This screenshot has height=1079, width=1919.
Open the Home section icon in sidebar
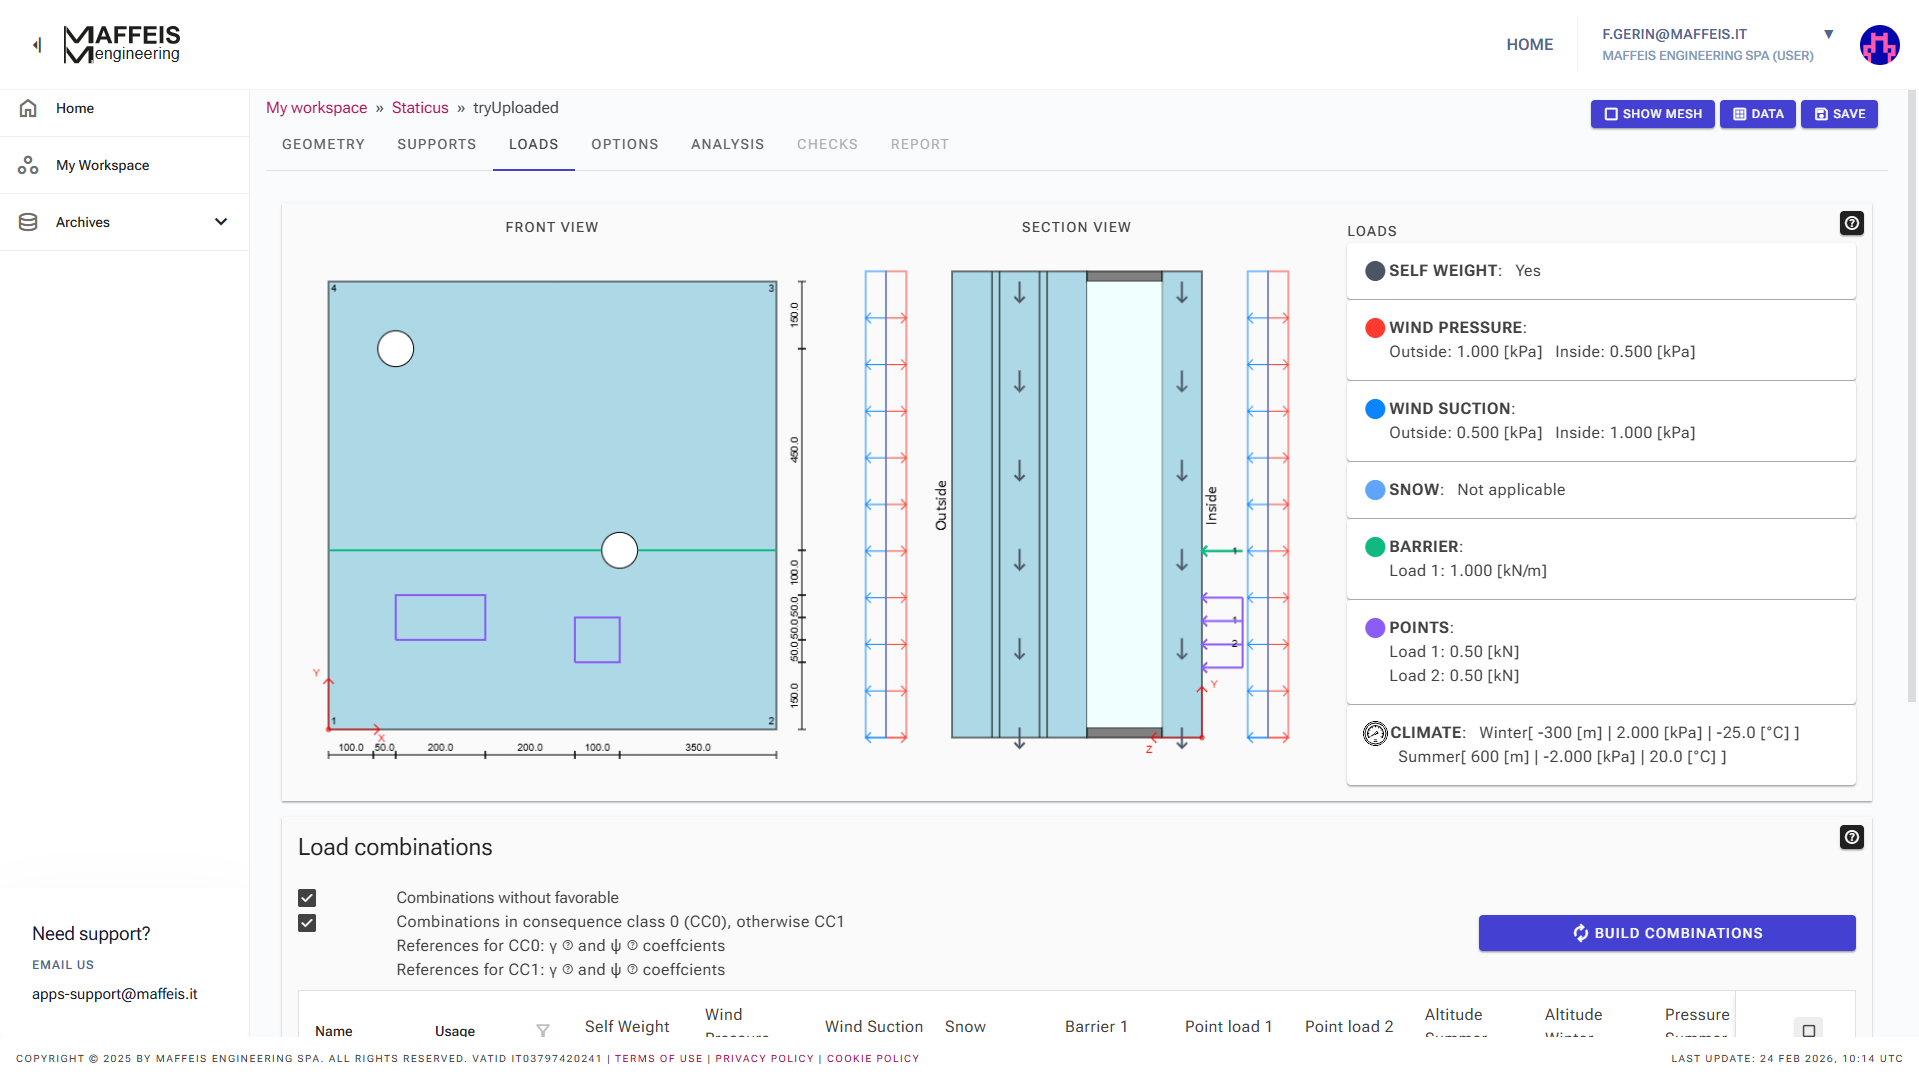28,108
